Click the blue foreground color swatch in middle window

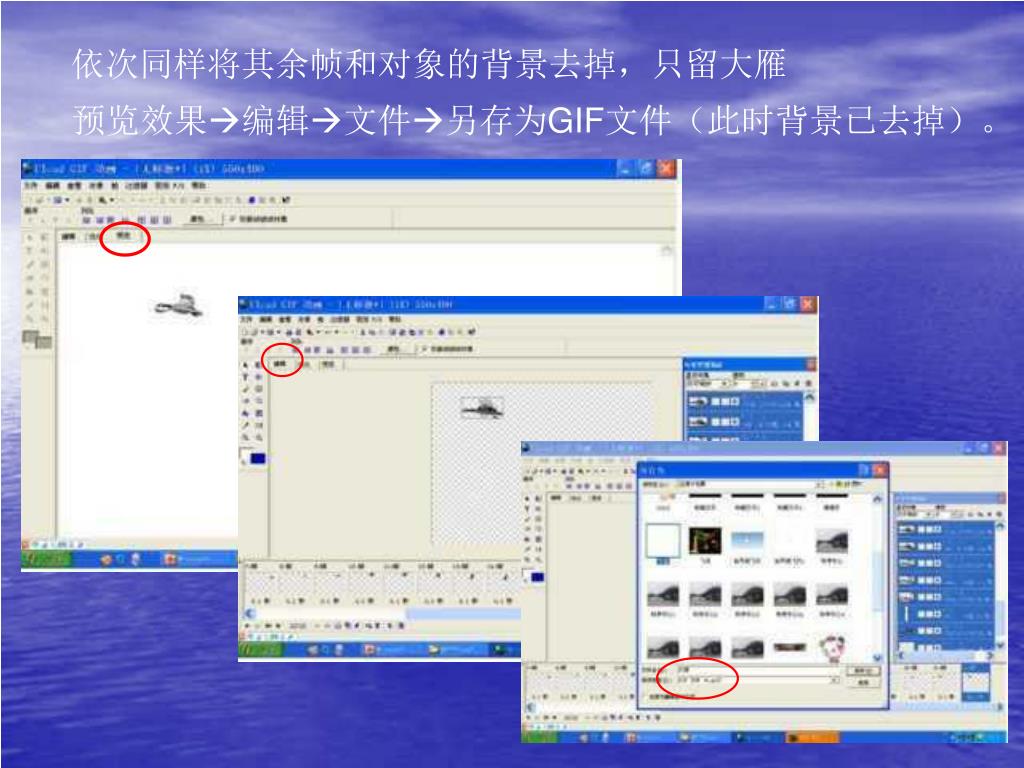(258, 458)
